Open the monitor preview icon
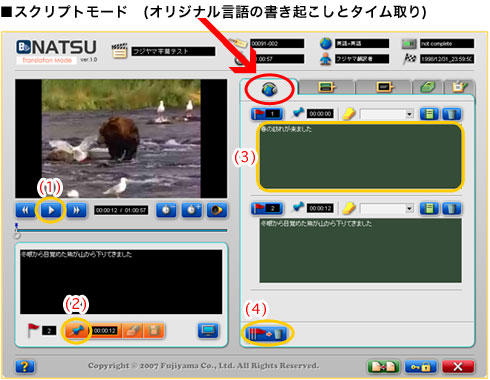The height and width of the screenshot is (380, 490). tap(208, 330)
